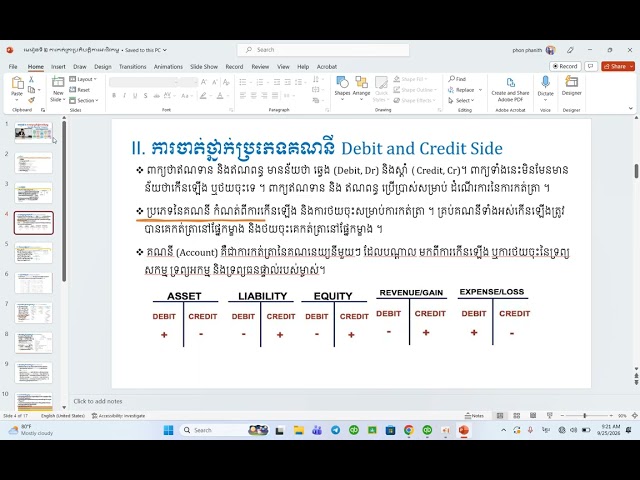Open the Share button dropdown arrow
The width and height of the screenshot is (640, 480).
pyautogui.click(x=632, y=66)
